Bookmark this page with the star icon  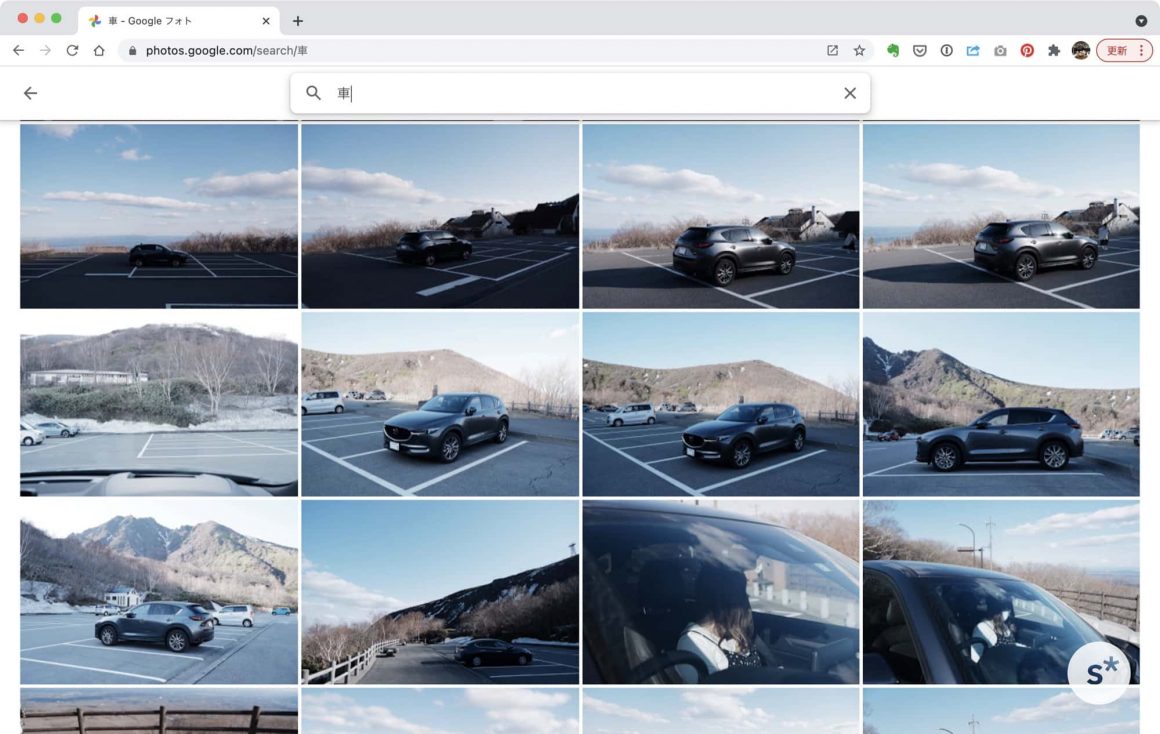pyautogui.click(x=859, y=50)
